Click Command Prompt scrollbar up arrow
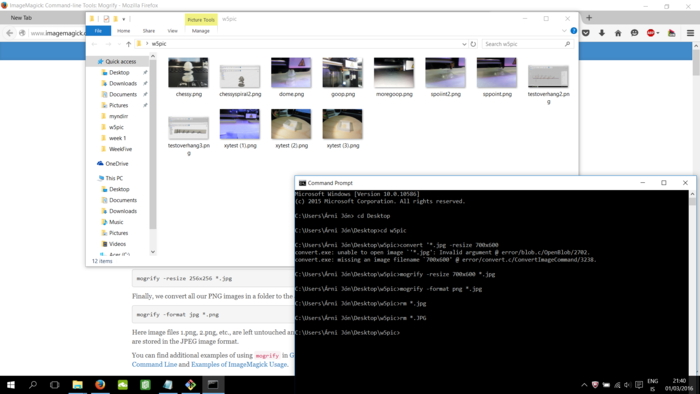Image resolution: width=700 pixels, height=394 pixels. (692, 194)
